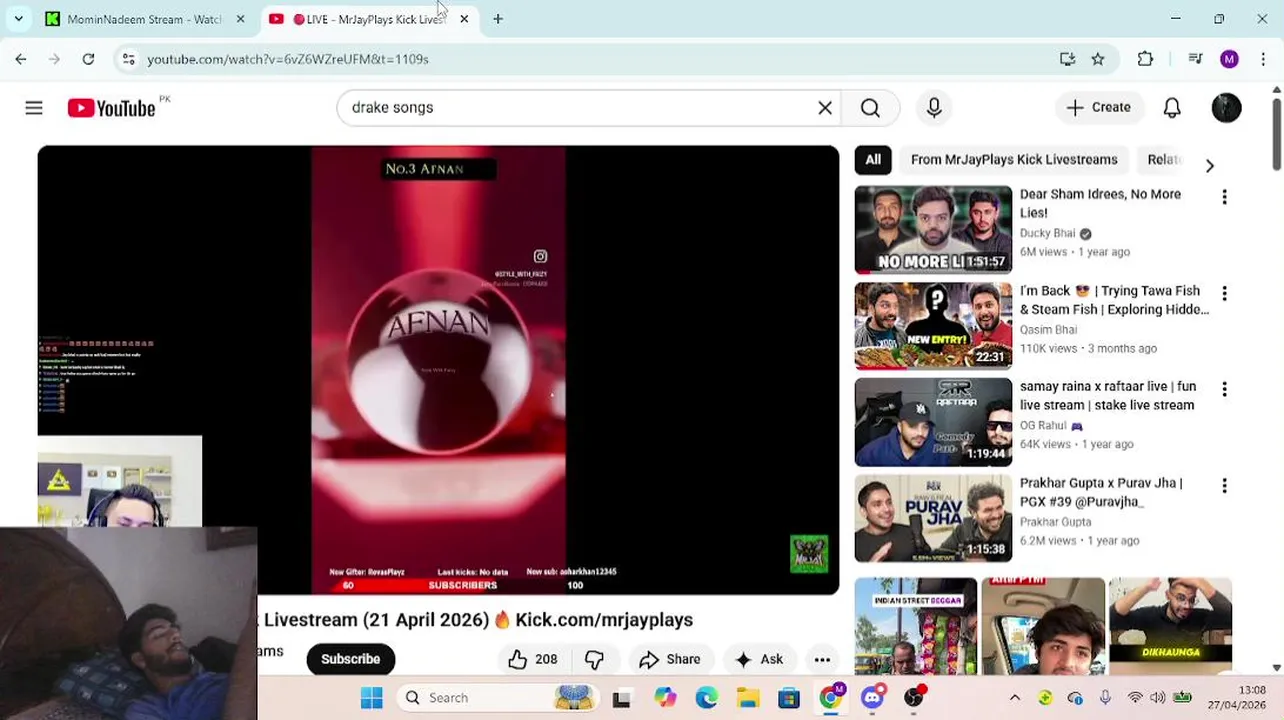Open Windows Start menu

371,698
